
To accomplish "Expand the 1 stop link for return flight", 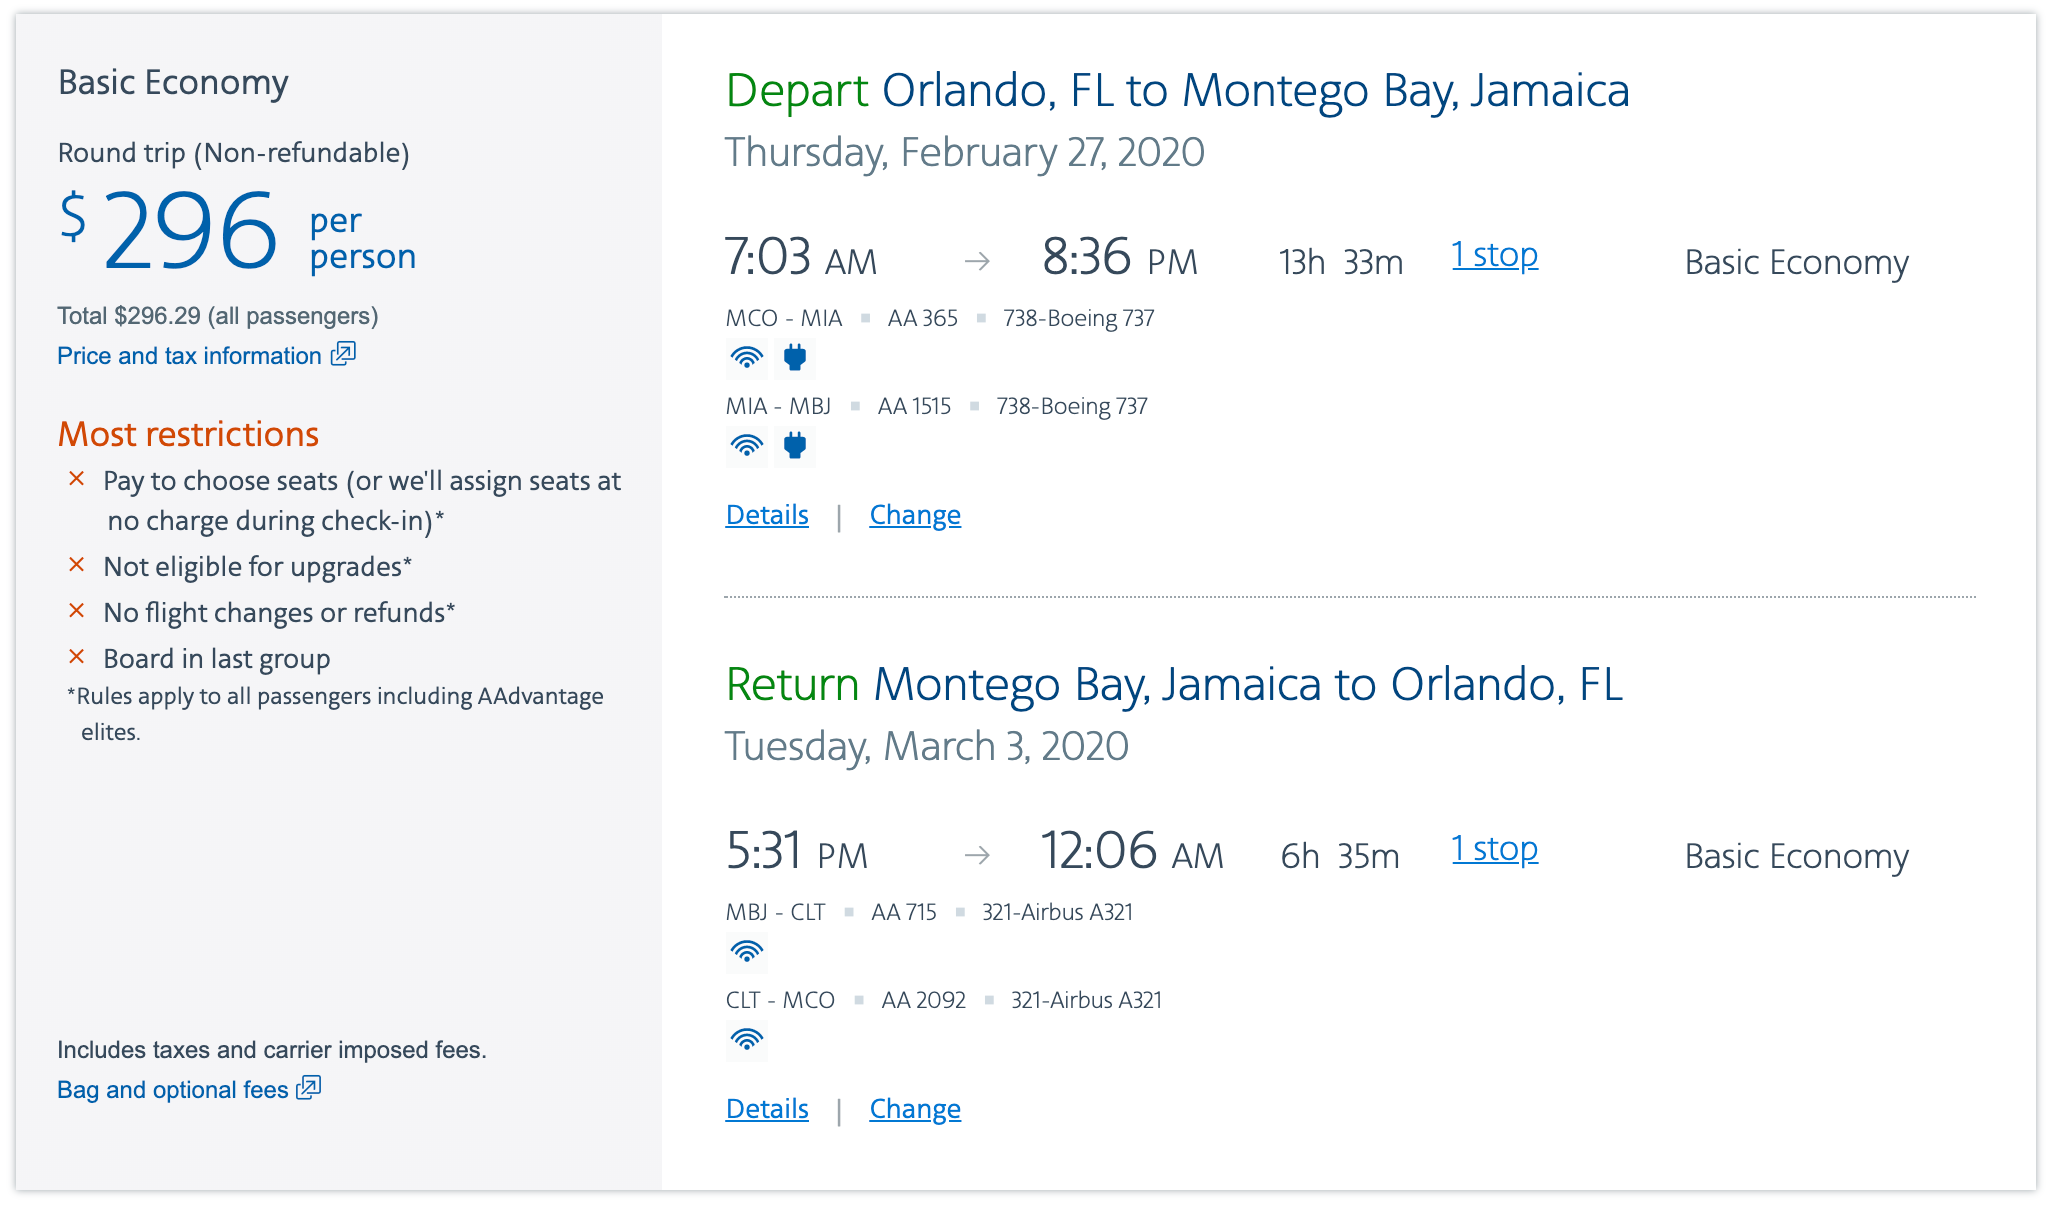I will coord(1494,850).
